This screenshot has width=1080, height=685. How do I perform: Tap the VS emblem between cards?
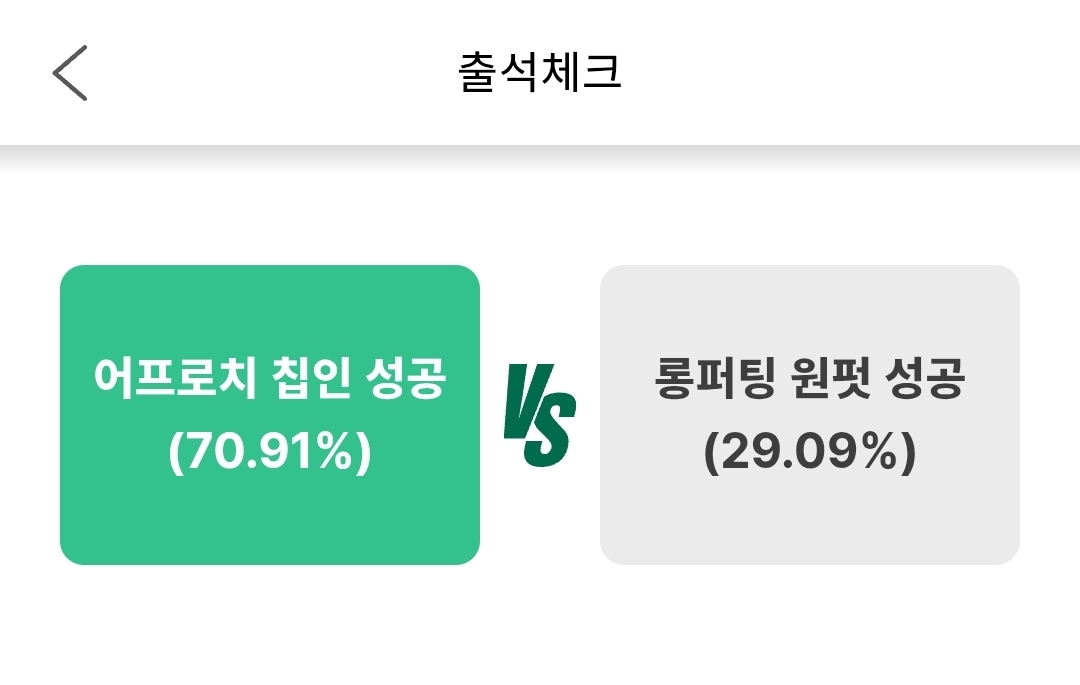(x=540, y=415)
